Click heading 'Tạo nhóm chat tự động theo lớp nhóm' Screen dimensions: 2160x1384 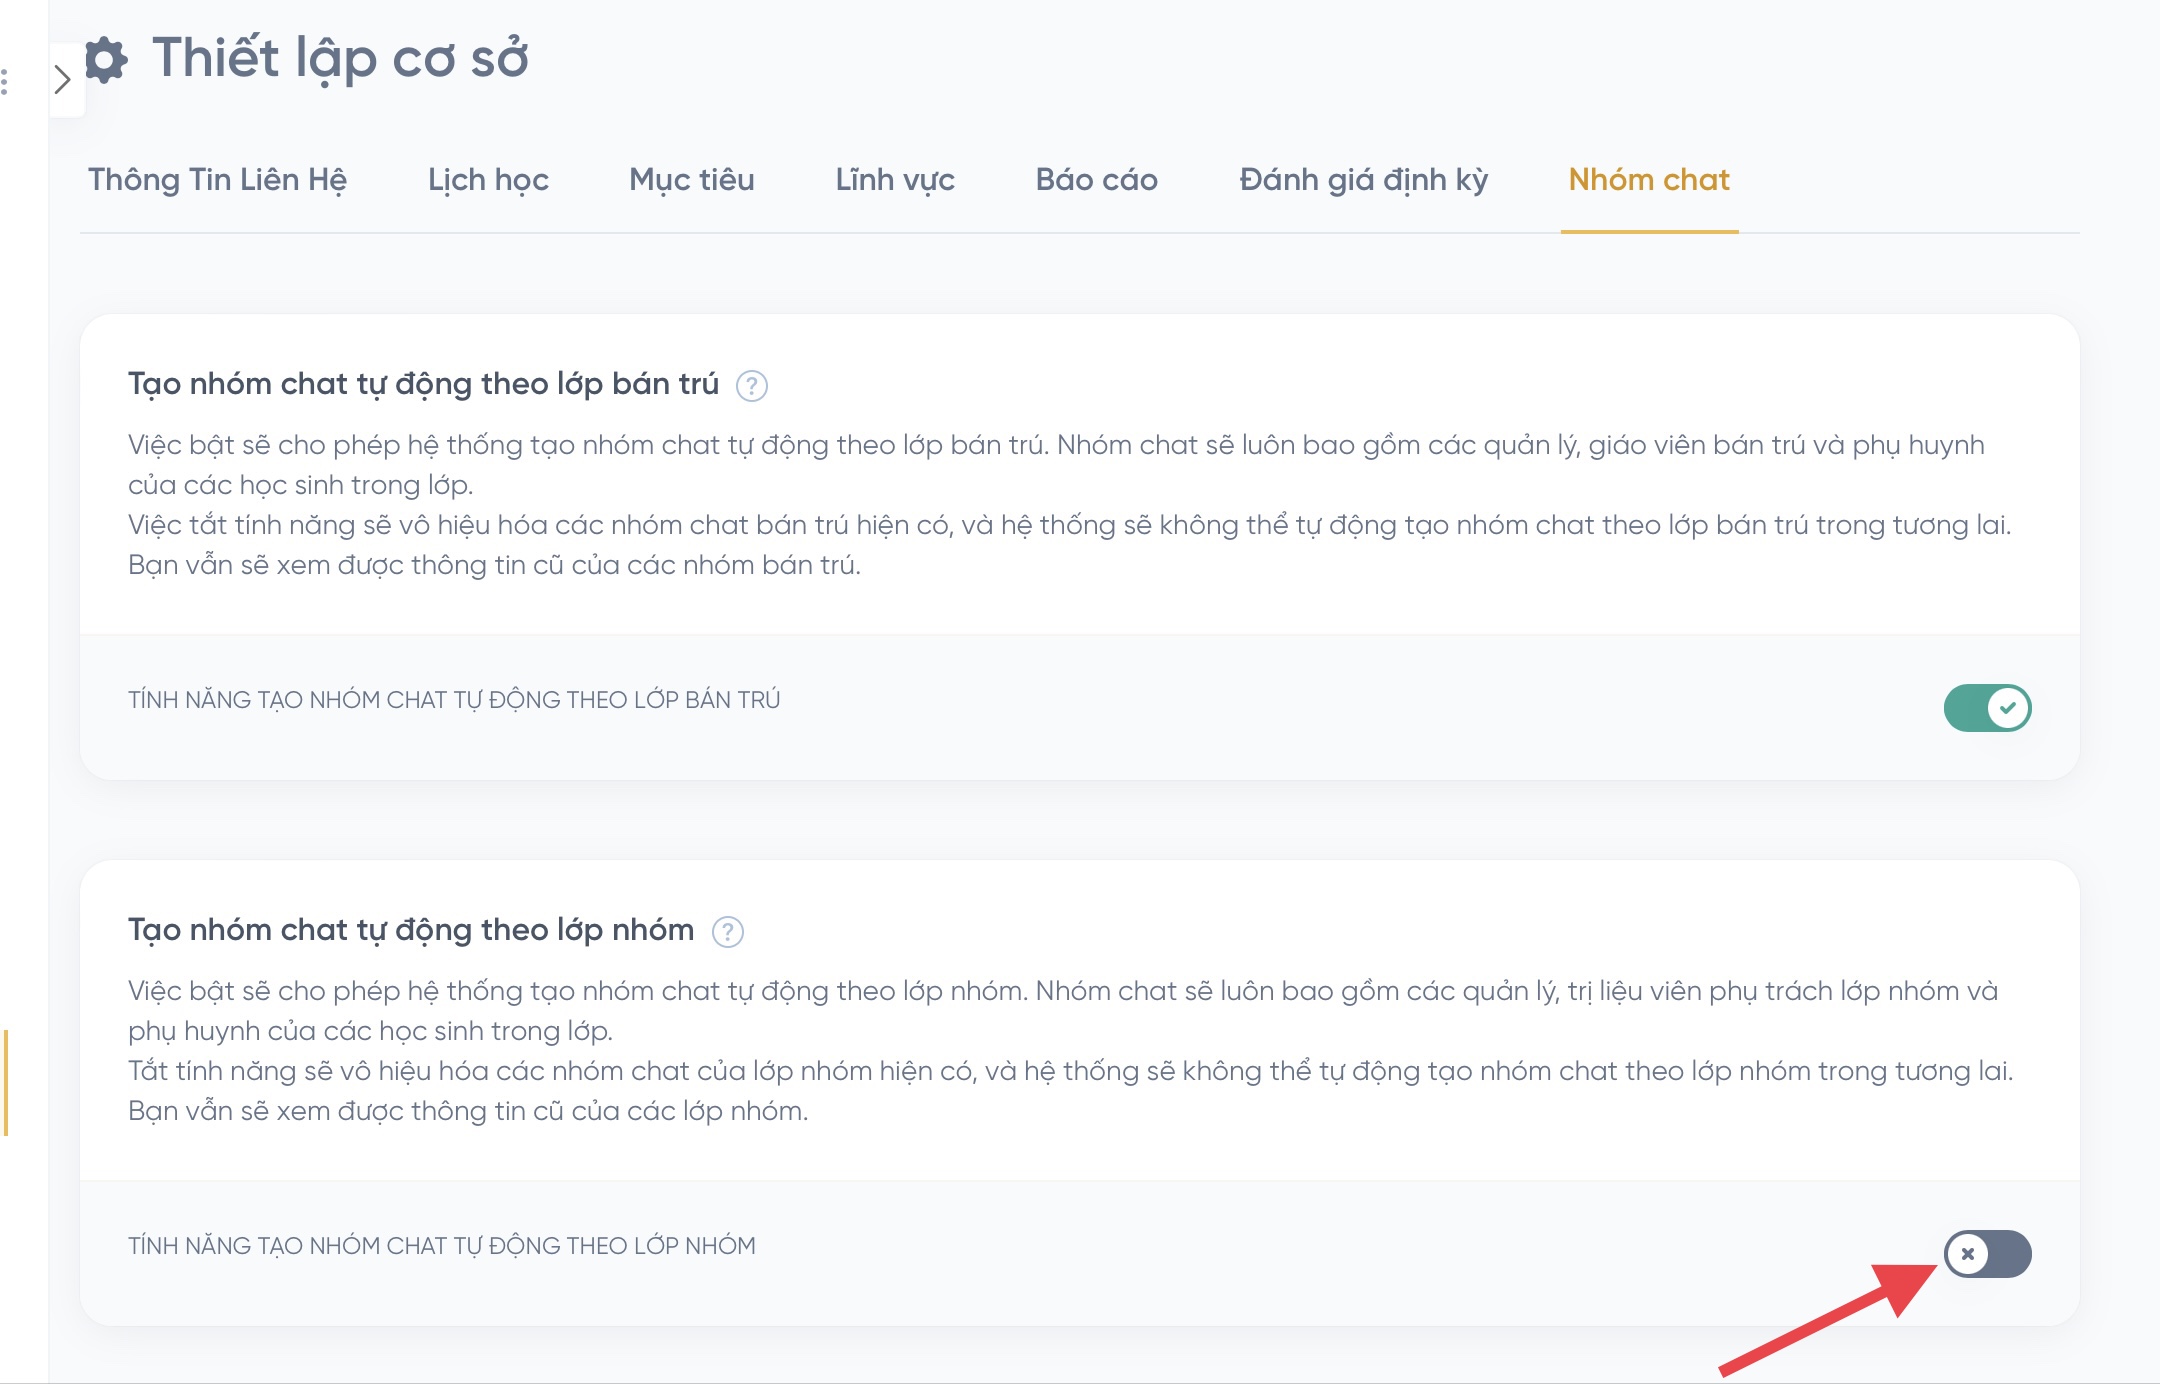410,930
